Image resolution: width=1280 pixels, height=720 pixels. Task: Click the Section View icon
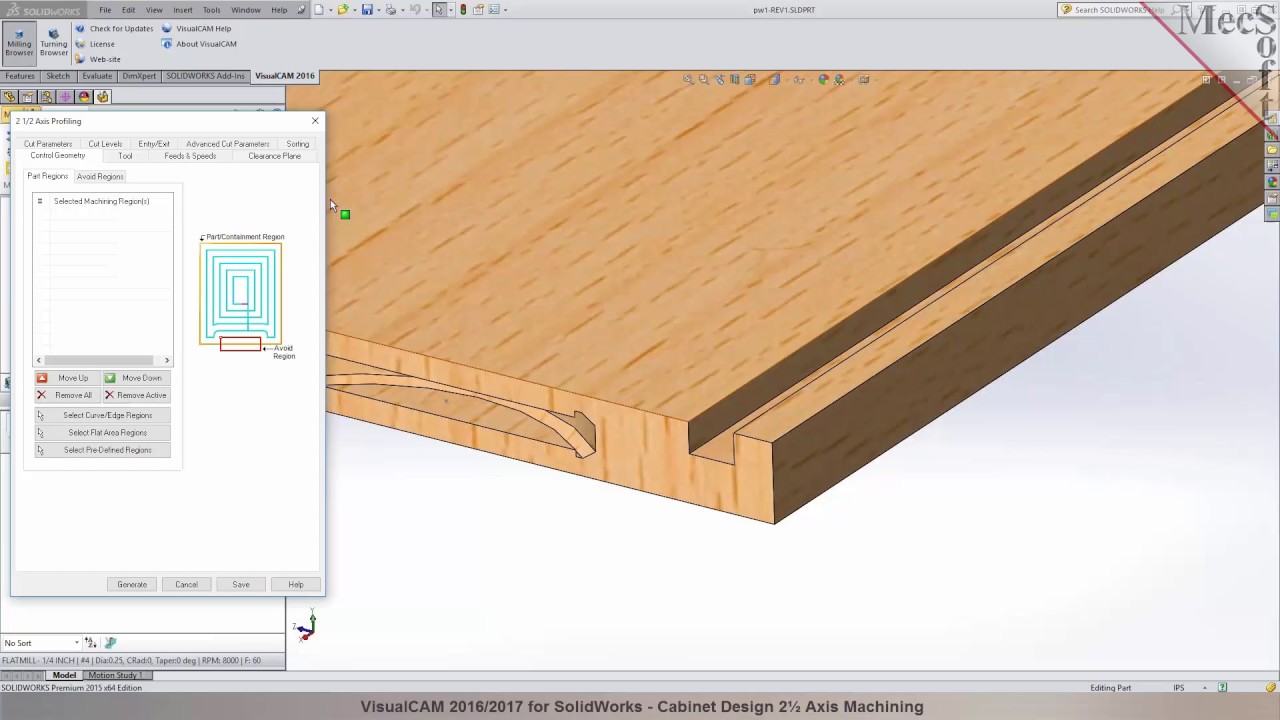click(x=735, y=80)
